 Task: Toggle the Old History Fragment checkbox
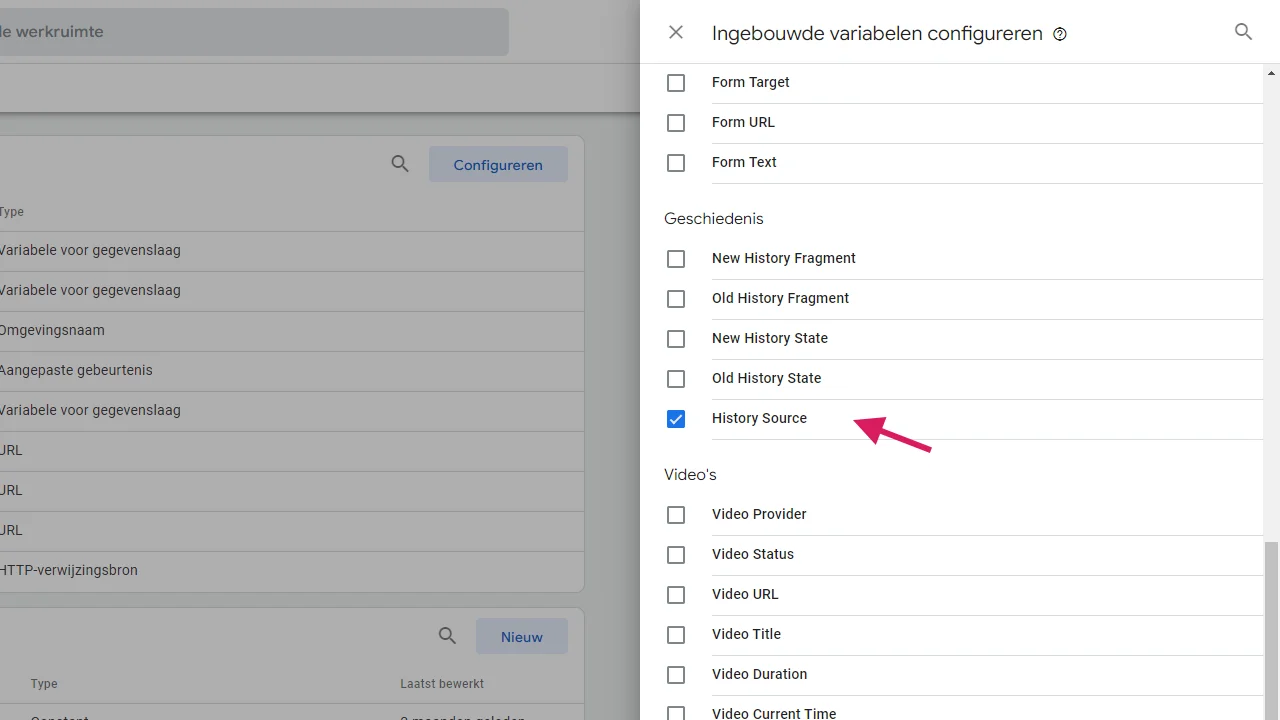pyautogui.click(x=676, y=299)
